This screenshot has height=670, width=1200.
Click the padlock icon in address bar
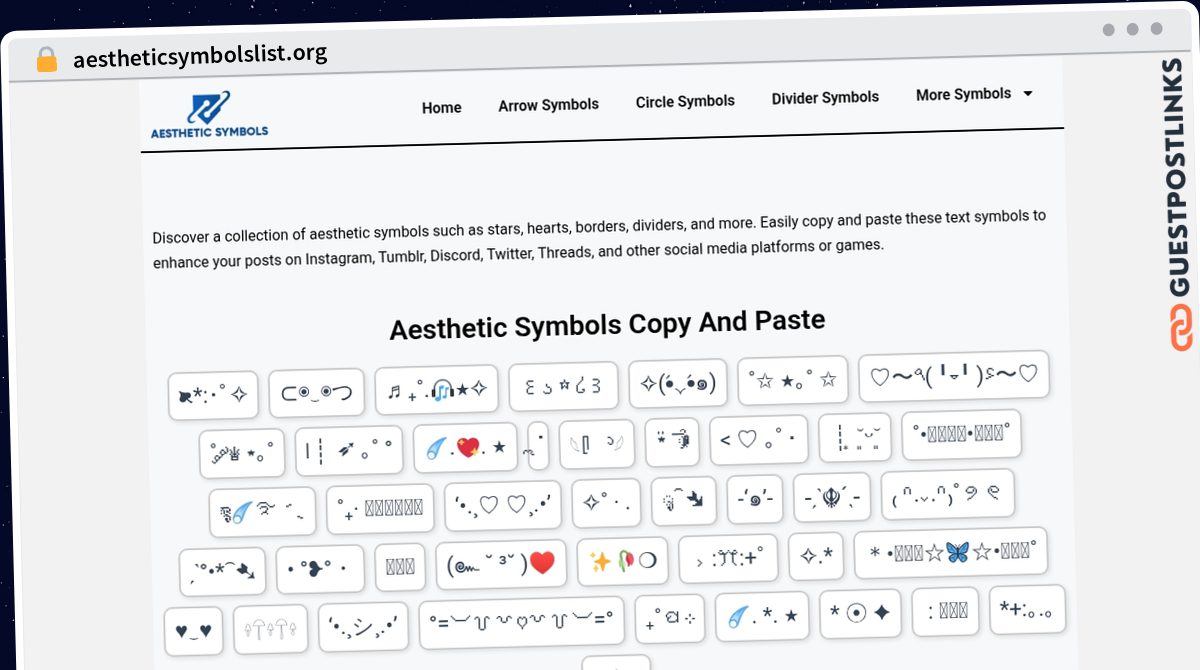click(x=46, y=60)
